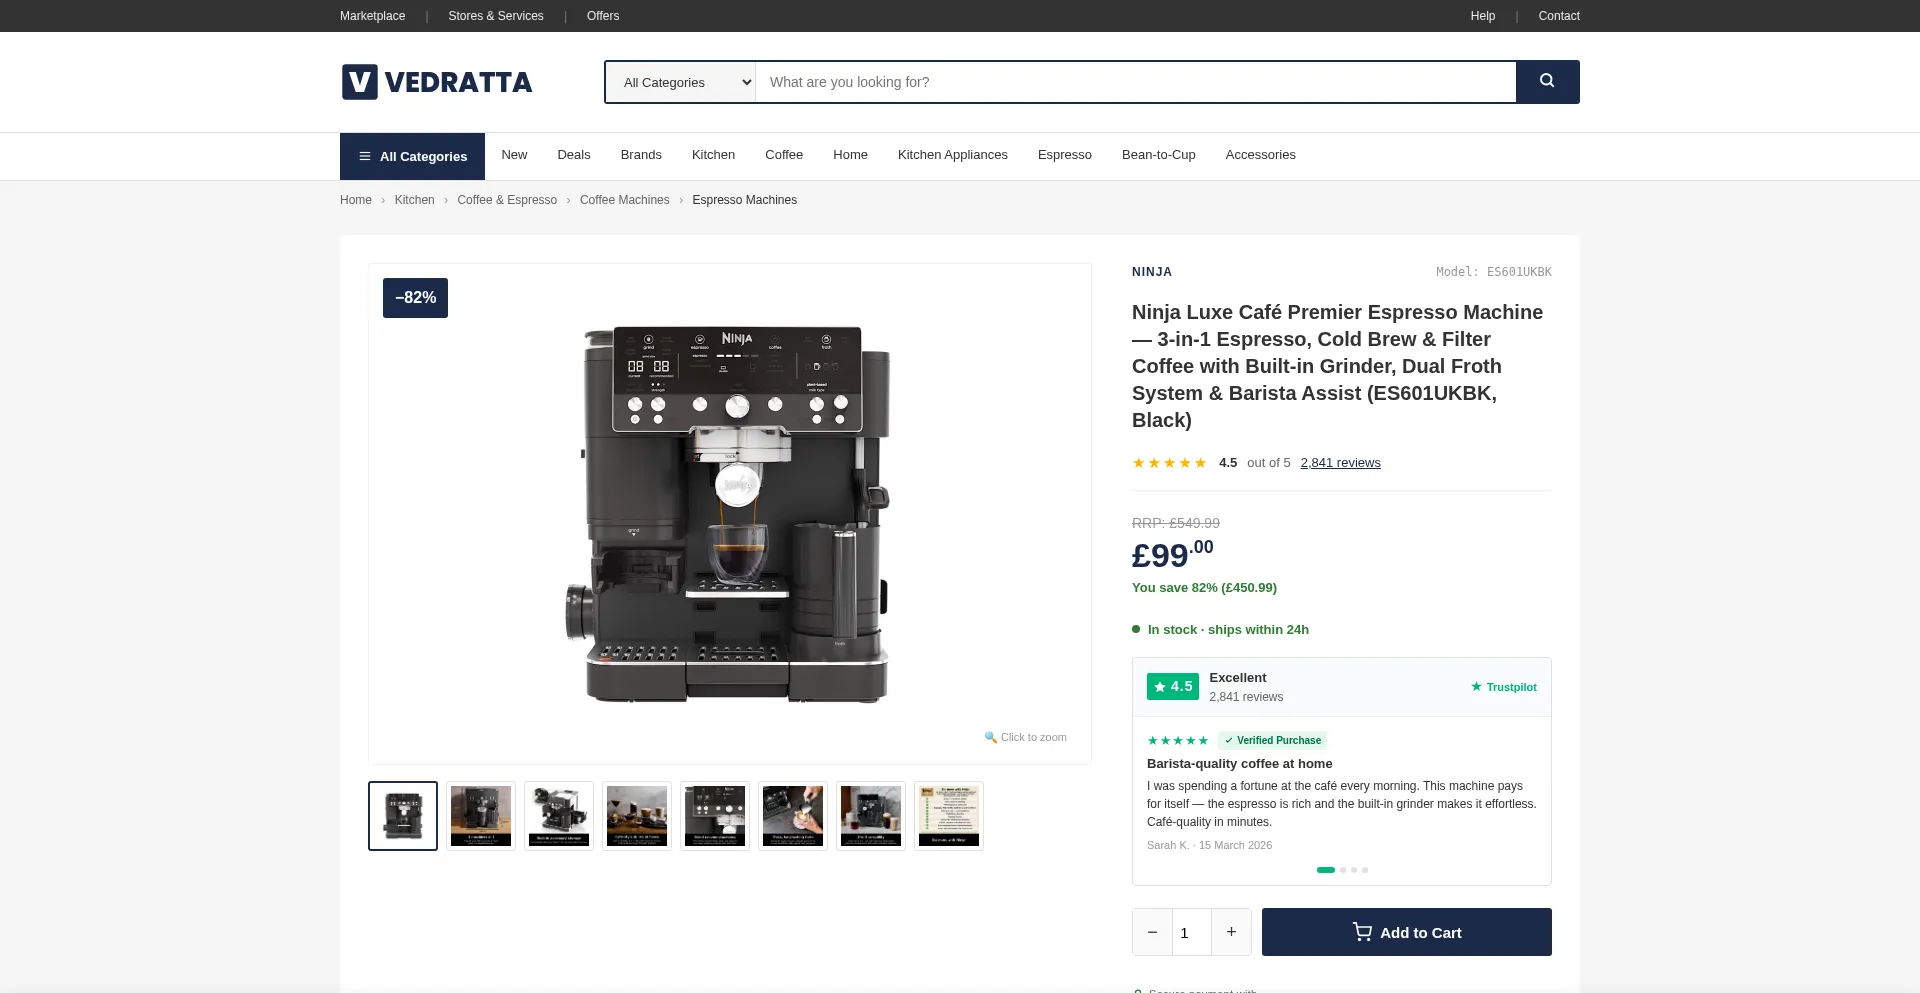This screenshot has height=993, width=1920.
Task: Click the 'Click to zoom' magnifier icon
Action: coord(991,737)
